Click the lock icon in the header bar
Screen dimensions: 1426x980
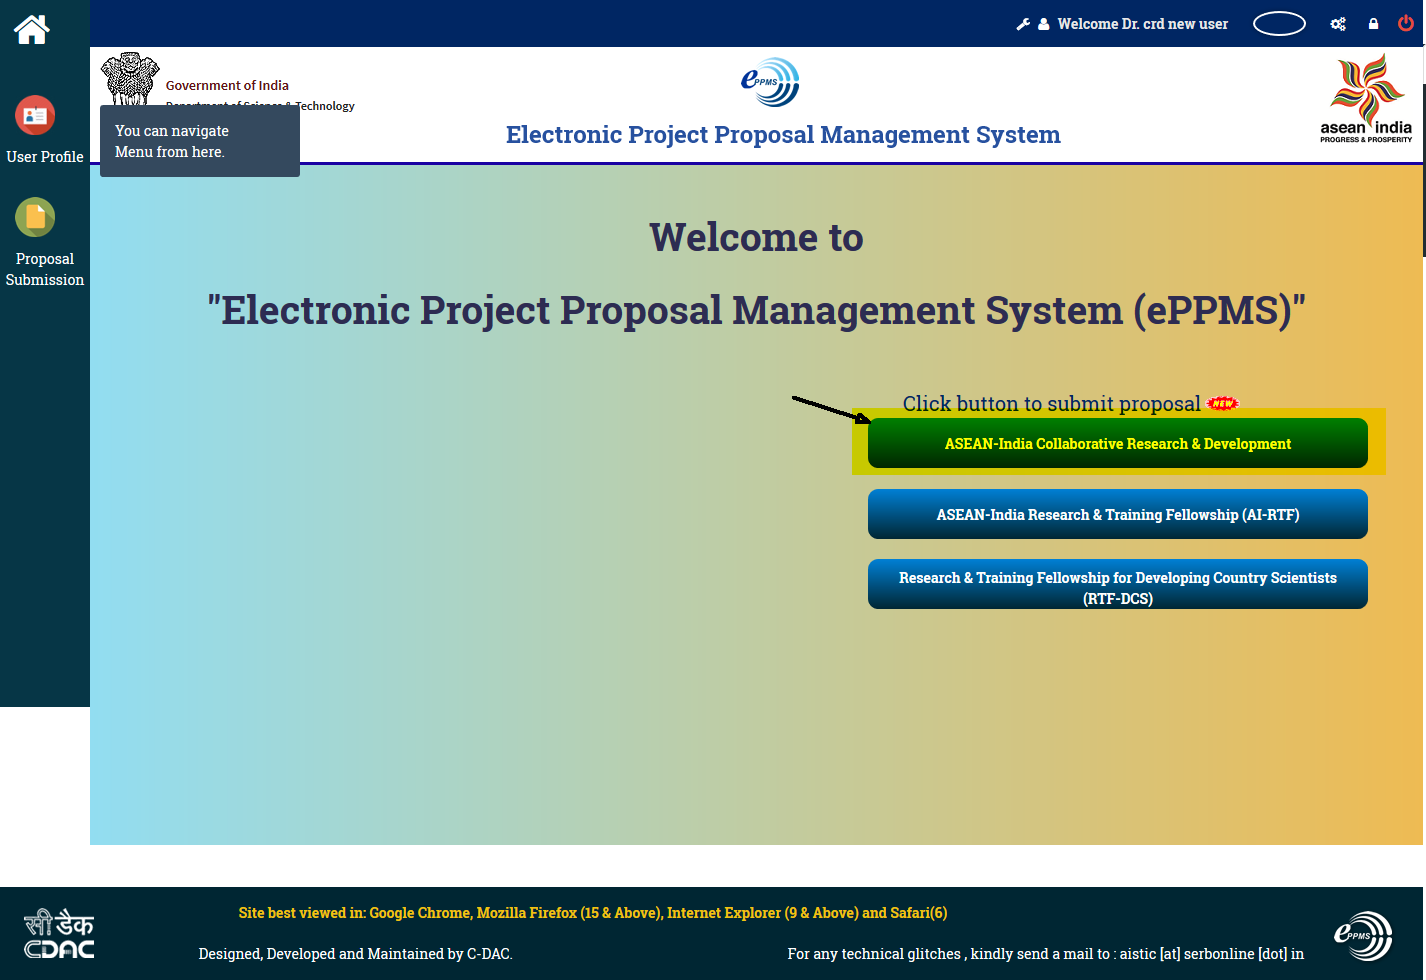(x=1372, y=23)
